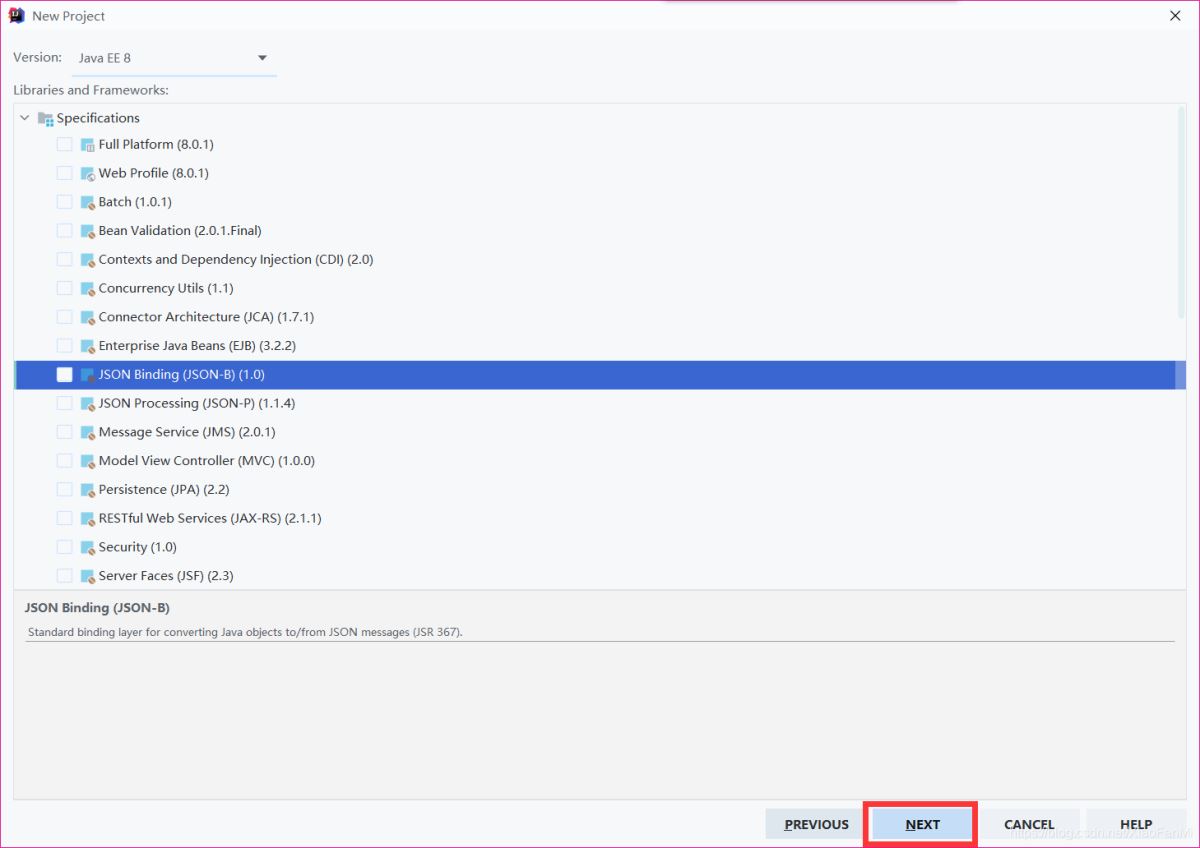Image resolution: width=1200 pixels, height=848 pixels.
Task: Open the Java EE 8 version dropdown
Action: (174, 58)
